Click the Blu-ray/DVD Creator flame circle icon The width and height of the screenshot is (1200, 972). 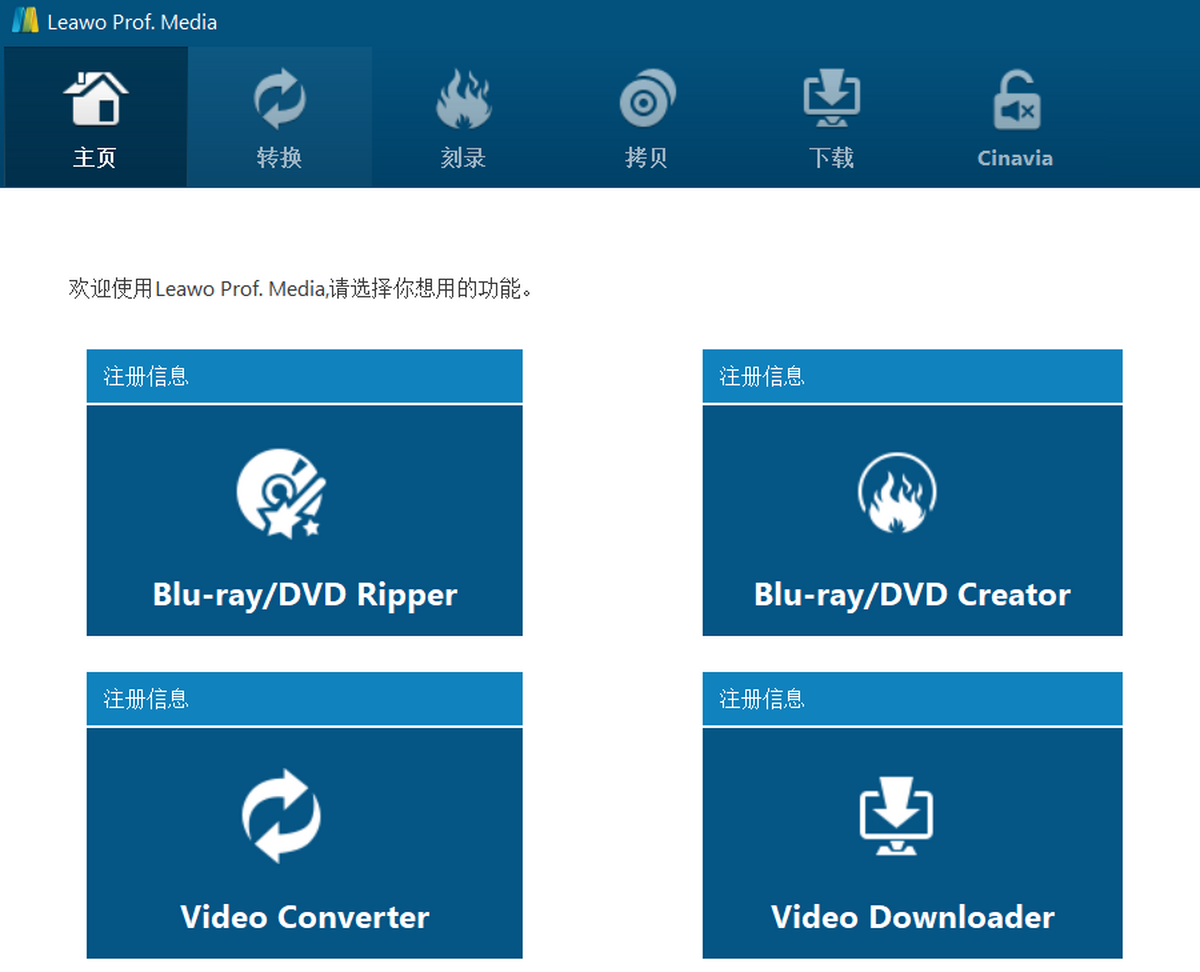click(x=897, y=494)
